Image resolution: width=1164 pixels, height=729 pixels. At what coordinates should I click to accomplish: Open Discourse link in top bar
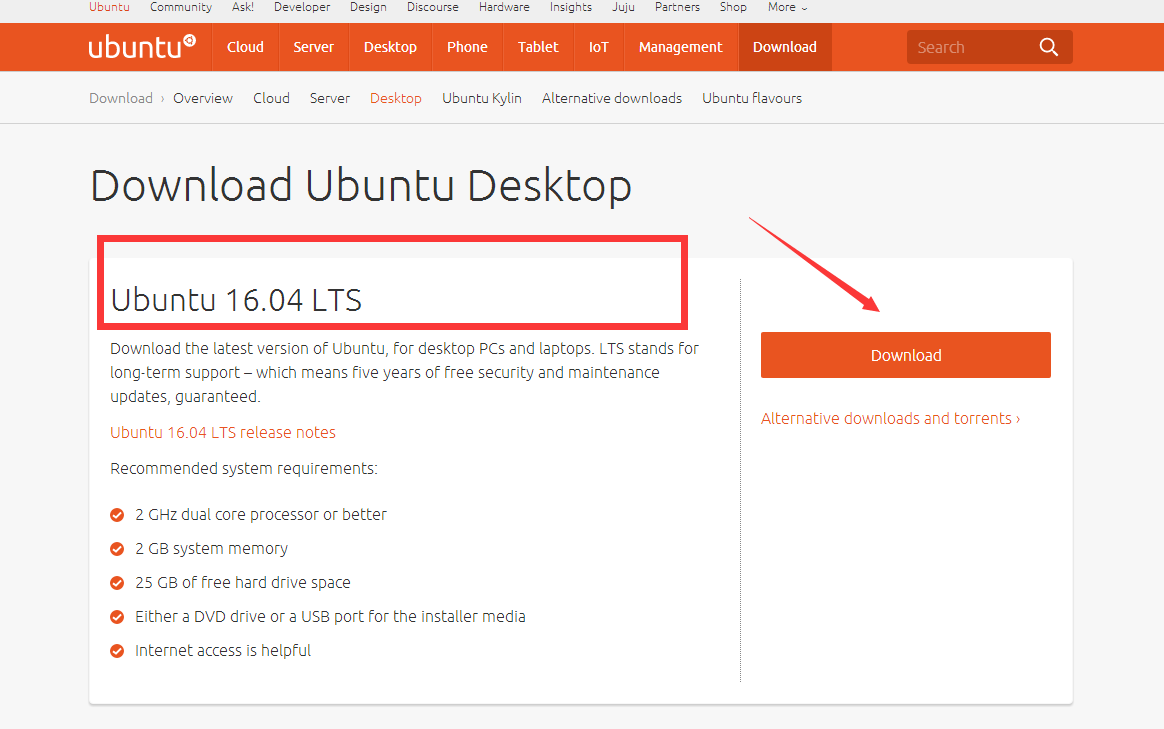433,7
